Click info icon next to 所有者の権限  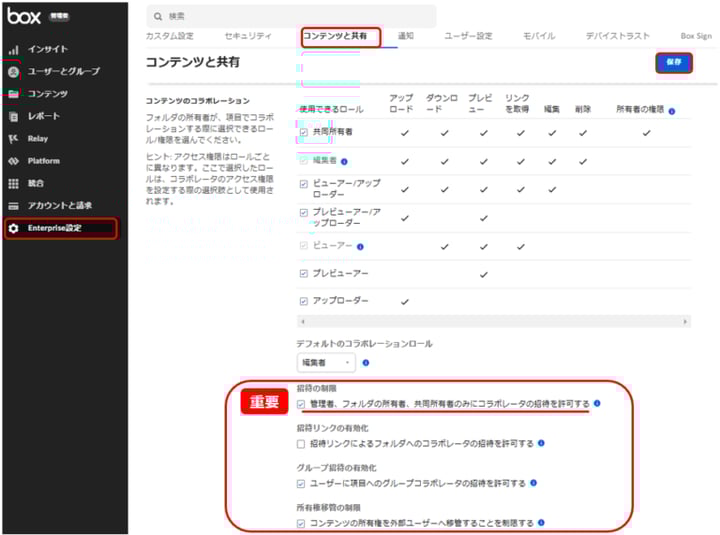tap(671, 110)
